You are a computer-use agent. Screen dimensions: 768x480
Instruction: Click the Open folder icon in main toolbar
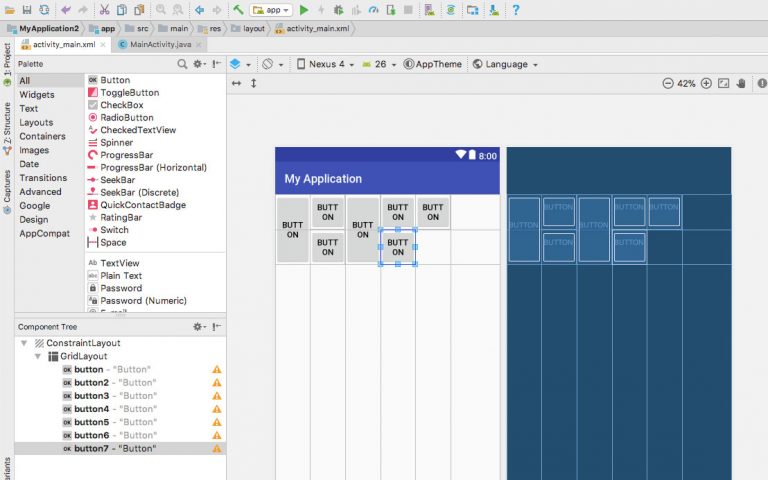coord(9,10)
